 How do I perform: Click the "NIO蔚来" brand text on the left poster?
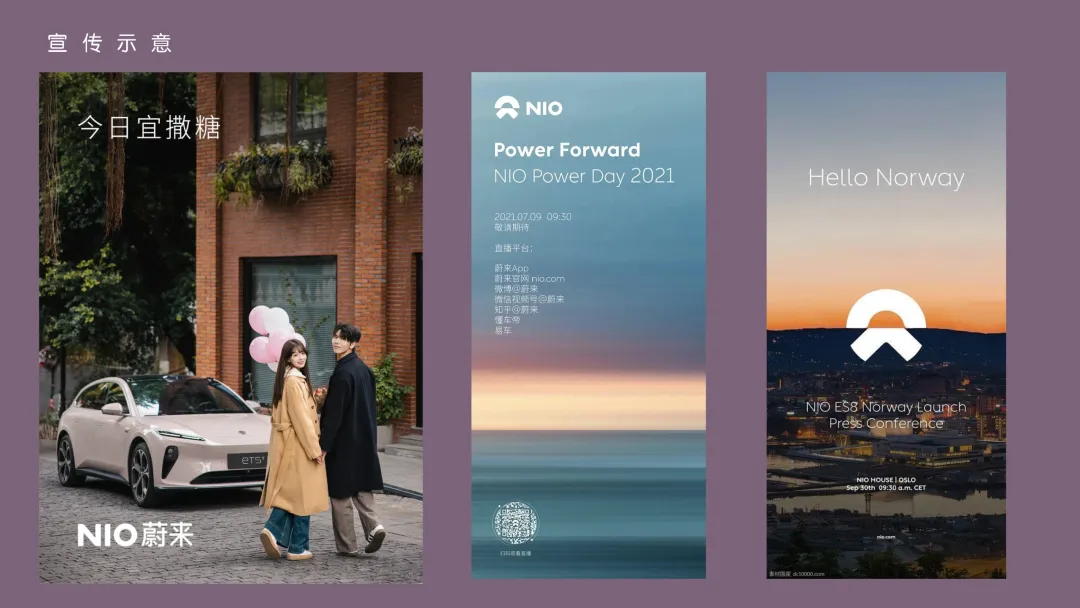[x=135, y=535]
